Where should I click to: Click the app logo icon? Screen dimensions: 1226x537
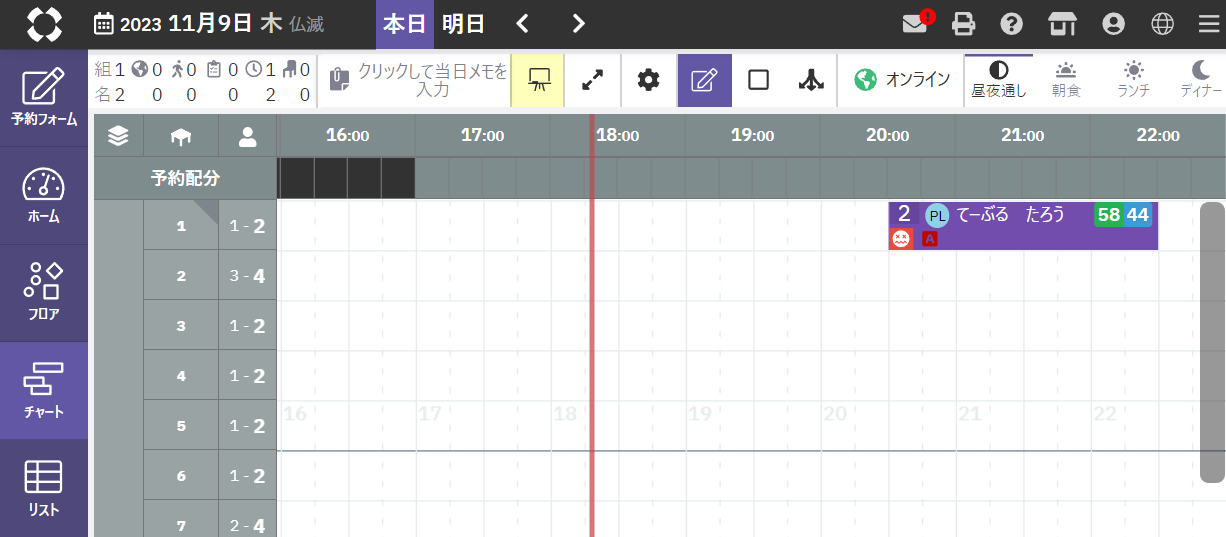44,24
